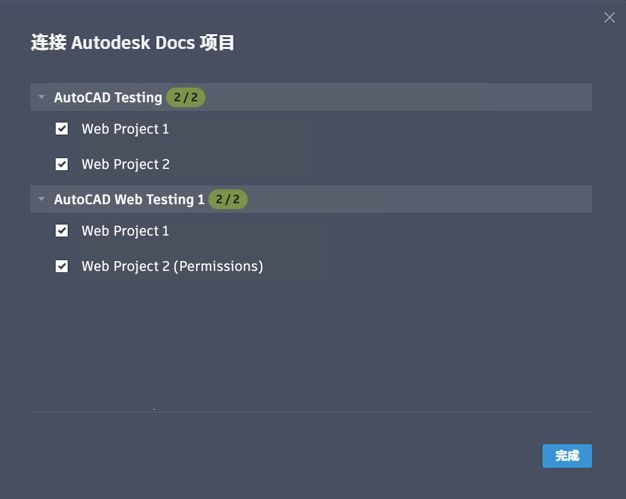626x499 pixels.
Task: Click the 完成 button
Action: pyautogui.click(x=567, y=456)
